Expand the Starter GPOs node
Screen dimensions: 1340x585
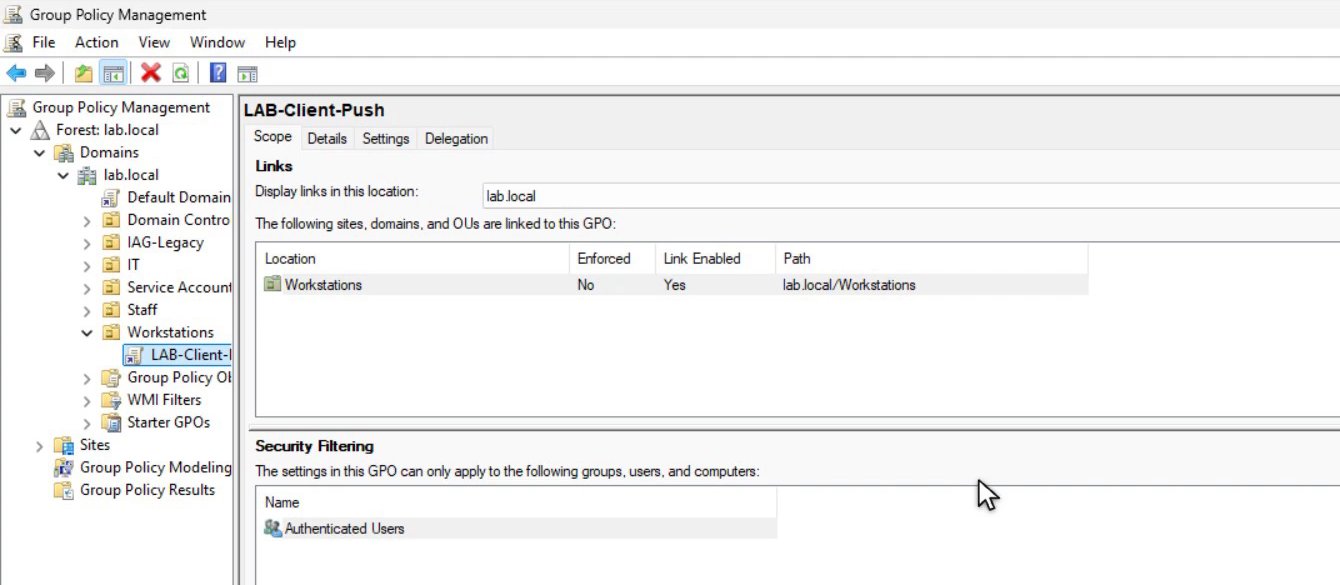[x=88, y=423]
